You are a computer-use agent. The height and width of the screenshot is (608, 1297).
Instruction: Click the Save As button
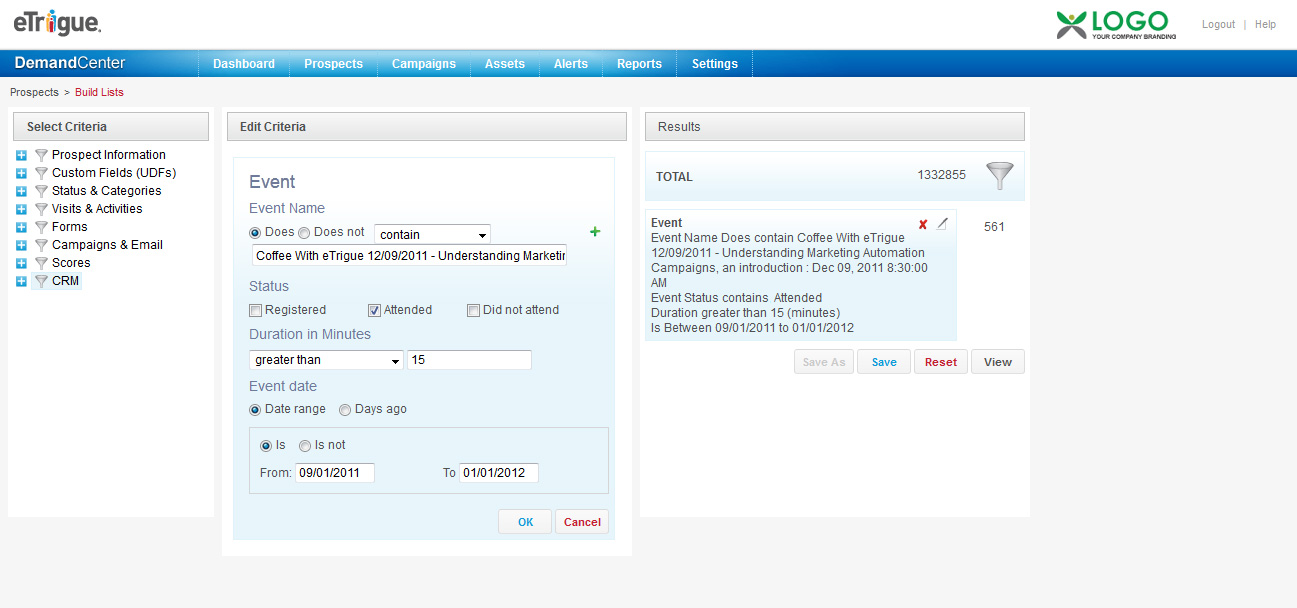coord(824,362)
